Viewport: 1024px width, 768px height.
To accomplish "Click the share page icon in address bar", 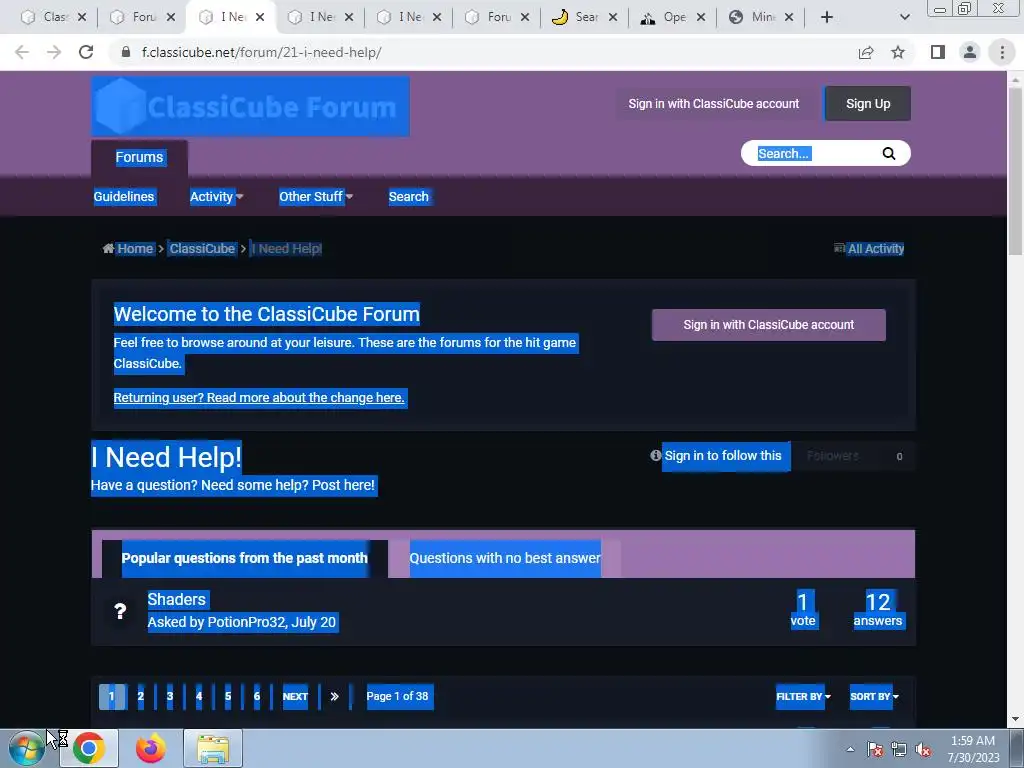I will 866,52.
